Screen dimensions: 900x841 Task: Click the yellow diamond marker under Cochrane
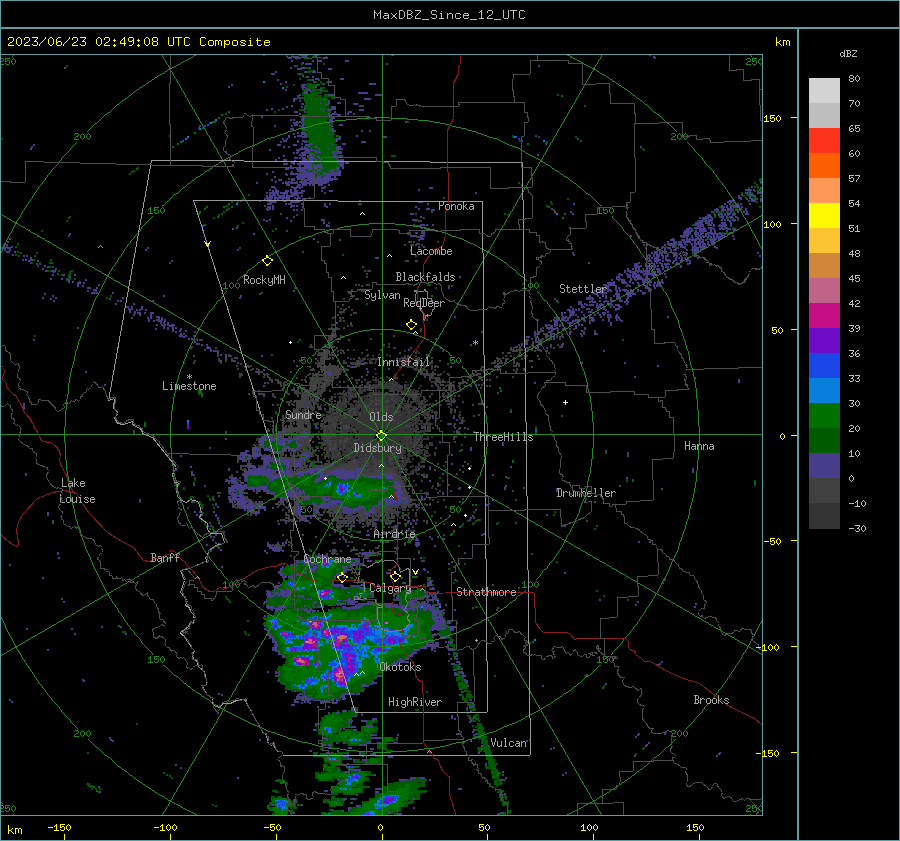pos(342,577)
